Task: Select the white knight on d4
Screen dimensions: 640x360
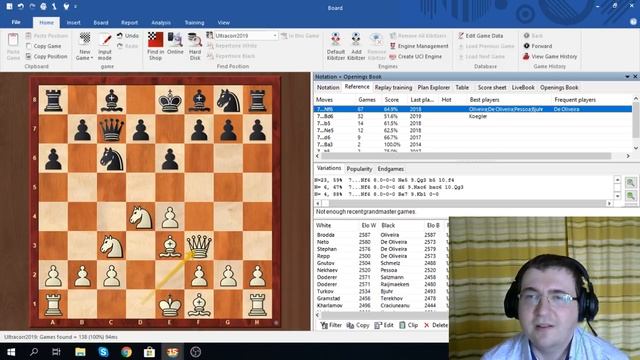Action: 140,216
